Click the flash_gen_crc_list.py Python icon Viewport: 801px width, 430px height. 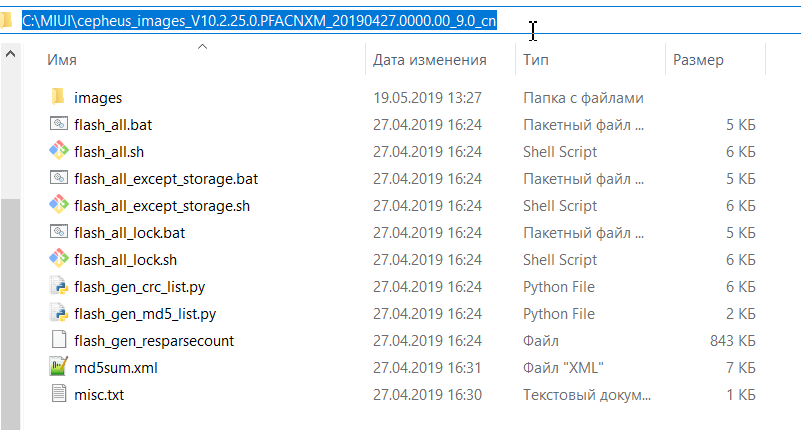point(58,287)
